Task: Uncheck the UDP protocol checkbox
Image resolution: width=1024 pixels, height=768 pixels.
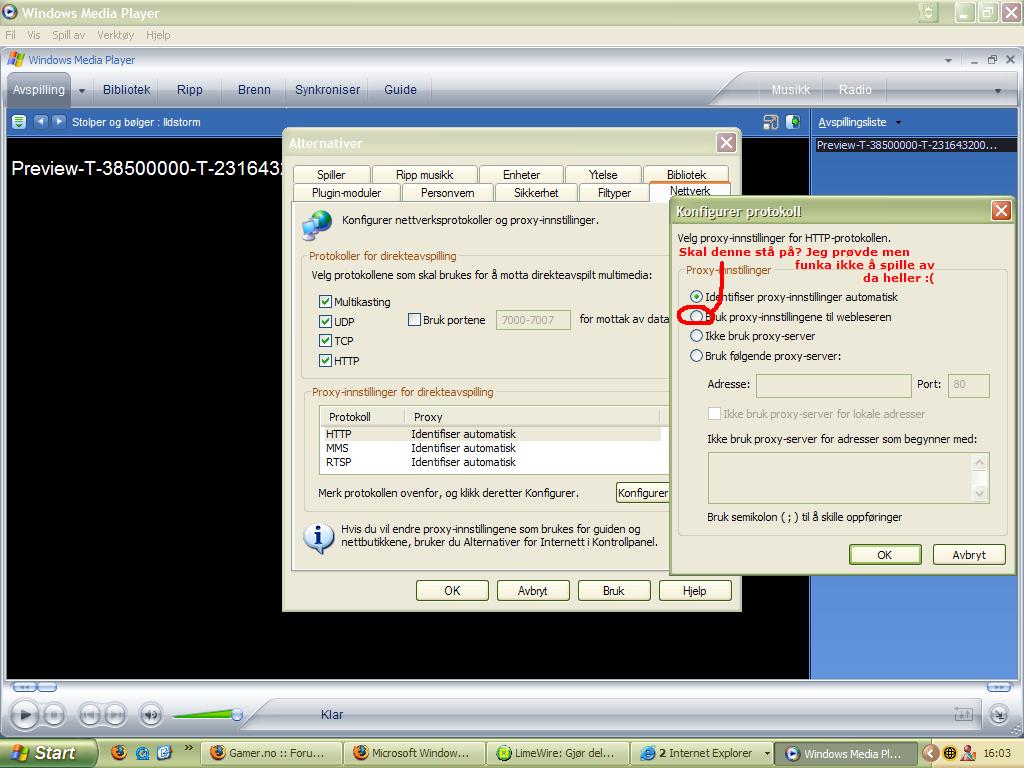Action: point(325,321)
